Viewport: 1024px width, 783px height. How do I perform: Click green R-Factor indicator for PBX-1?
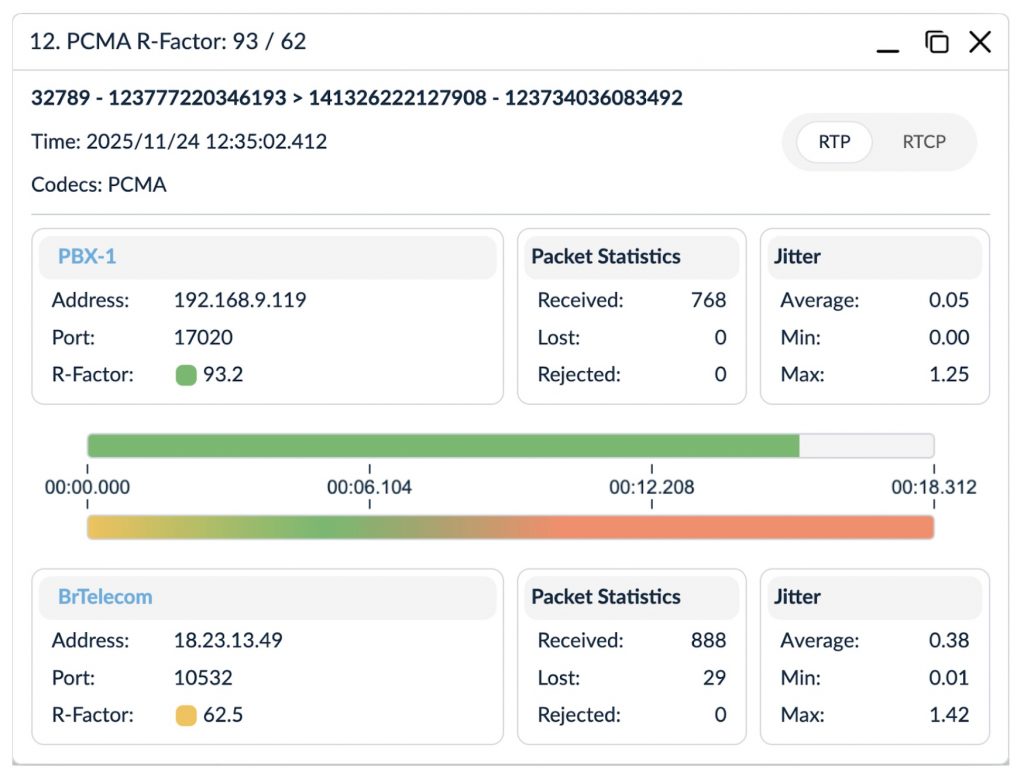[186, 375]
